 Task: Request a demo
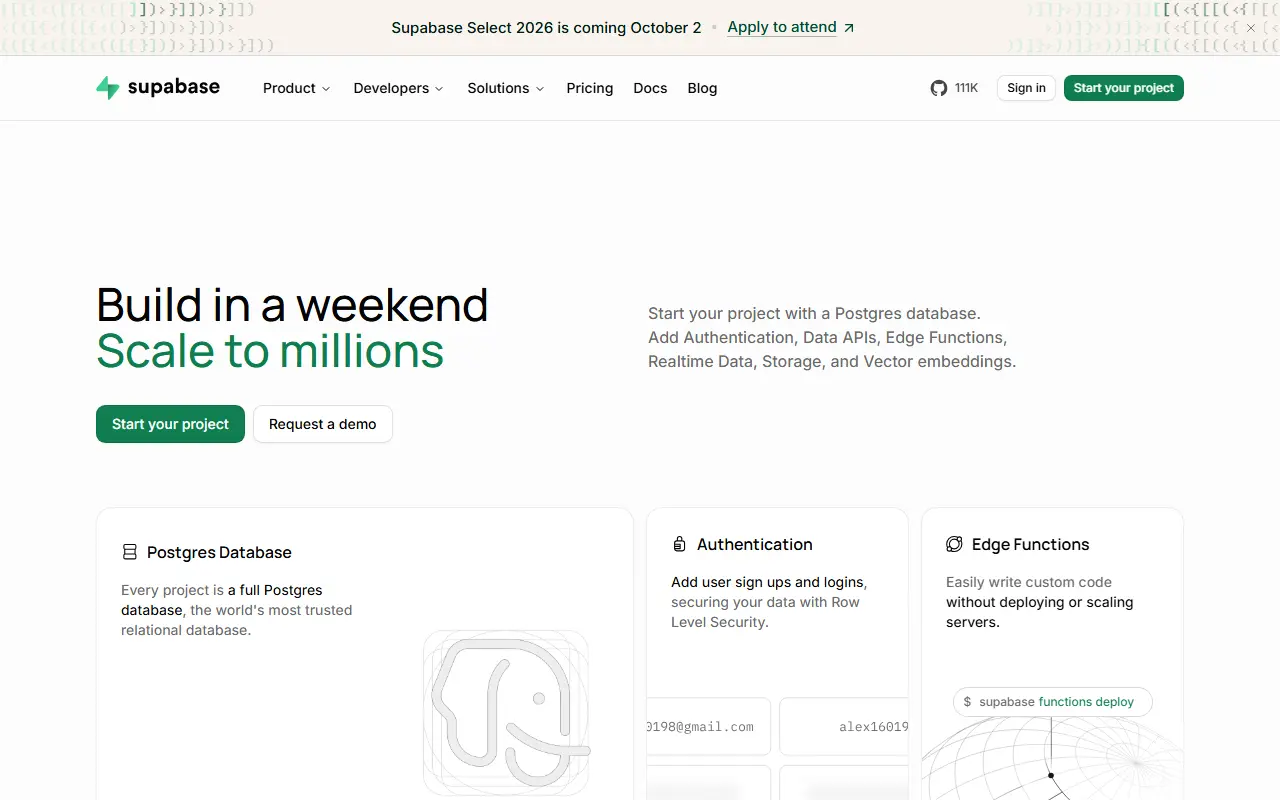pos(323,424)
